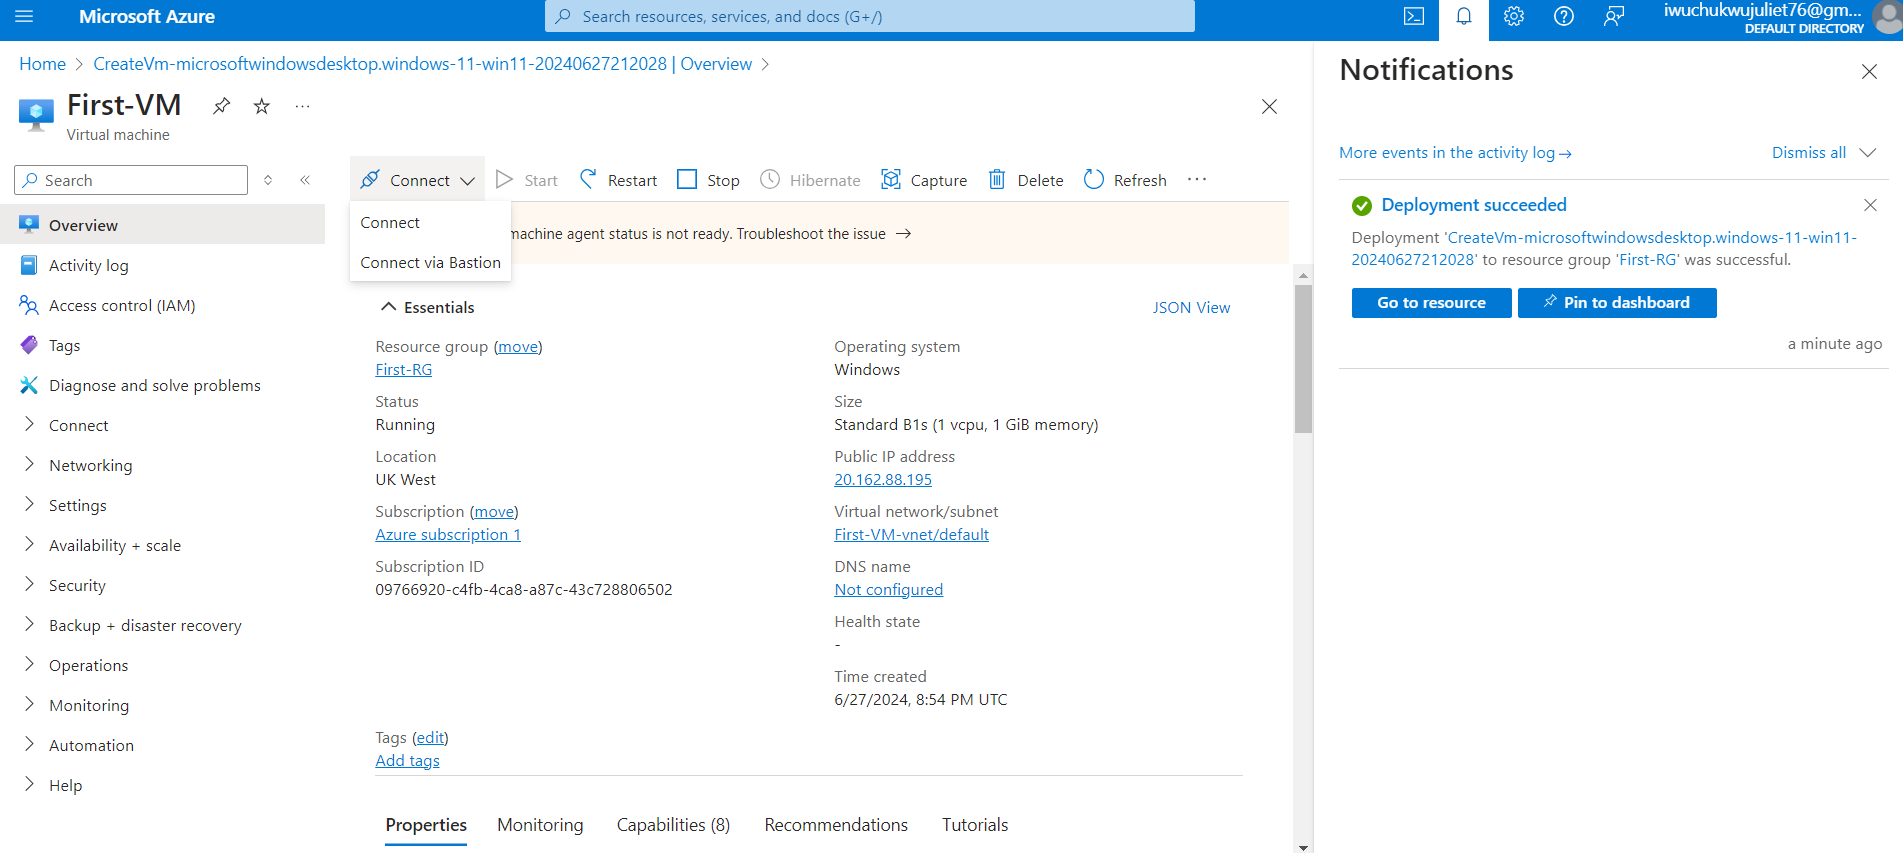Open Access control (IAM)
The width and height of the screenshot is (1903, 853).
162,305
